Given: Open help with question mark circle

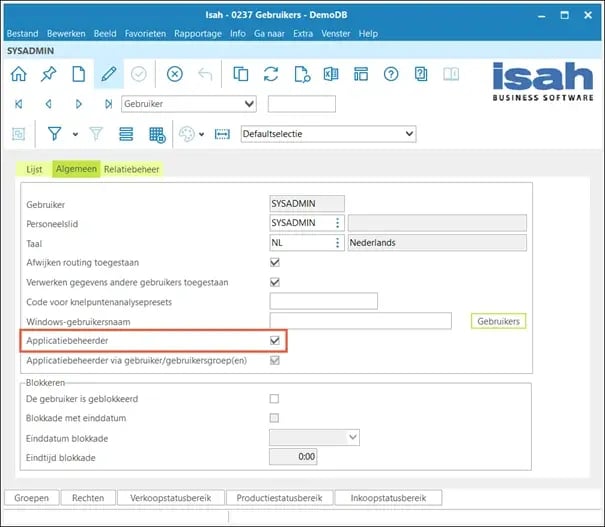Looking at the screenshot, I should (x=391, y=74).
